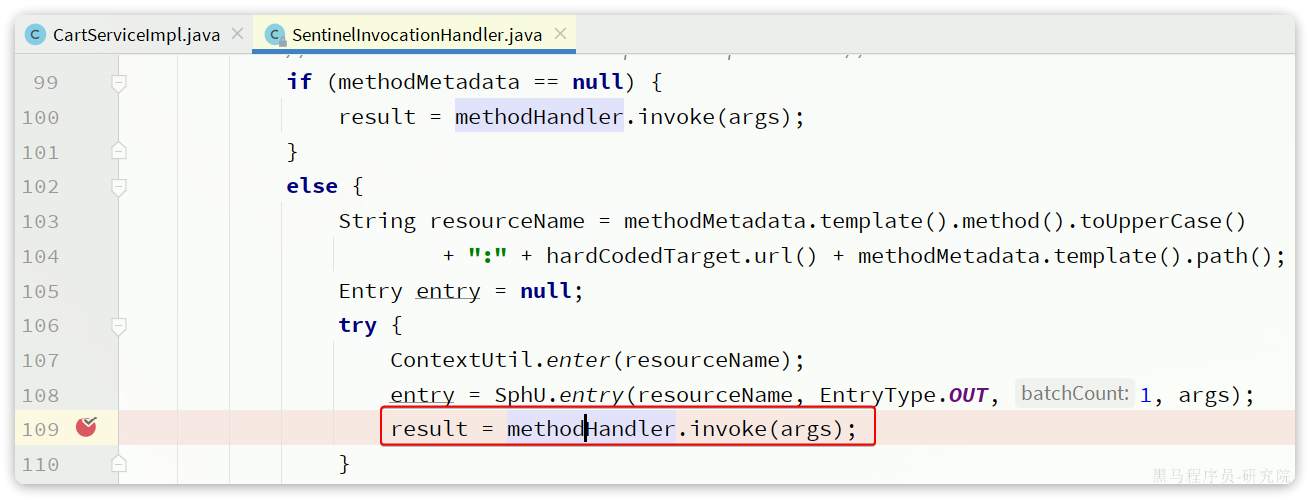Click the batchCount parameter hint
Screen dimensions: 1310x501
(1074, 394)
